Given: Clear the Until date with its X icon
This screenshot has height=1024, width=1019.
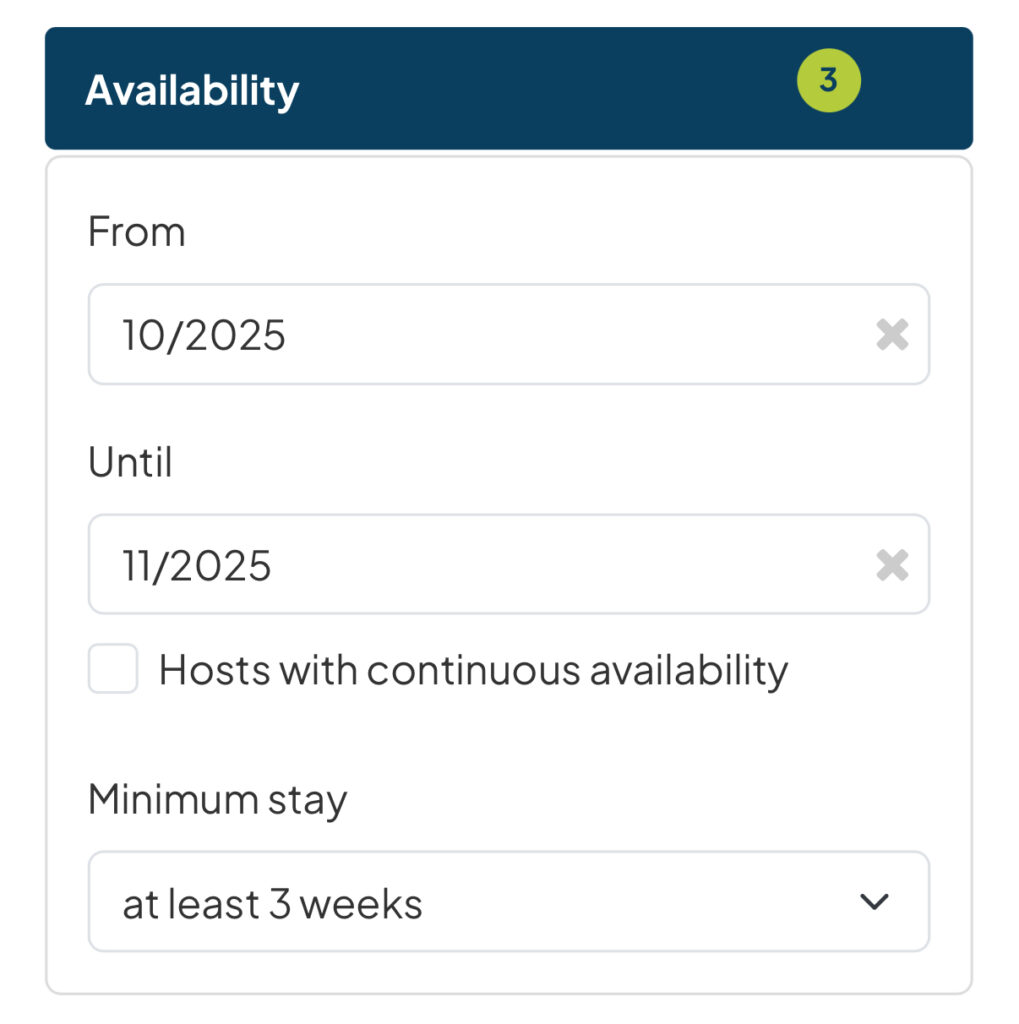Looking at the screenshot, I should coord(891,566).
